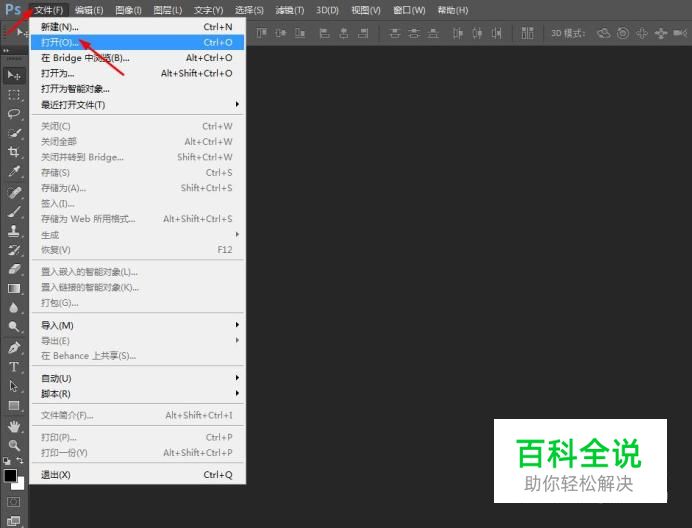Choose 打开(O)... menu entry
This screenshot has width=692, height=528.
click(x=137, y=42)
